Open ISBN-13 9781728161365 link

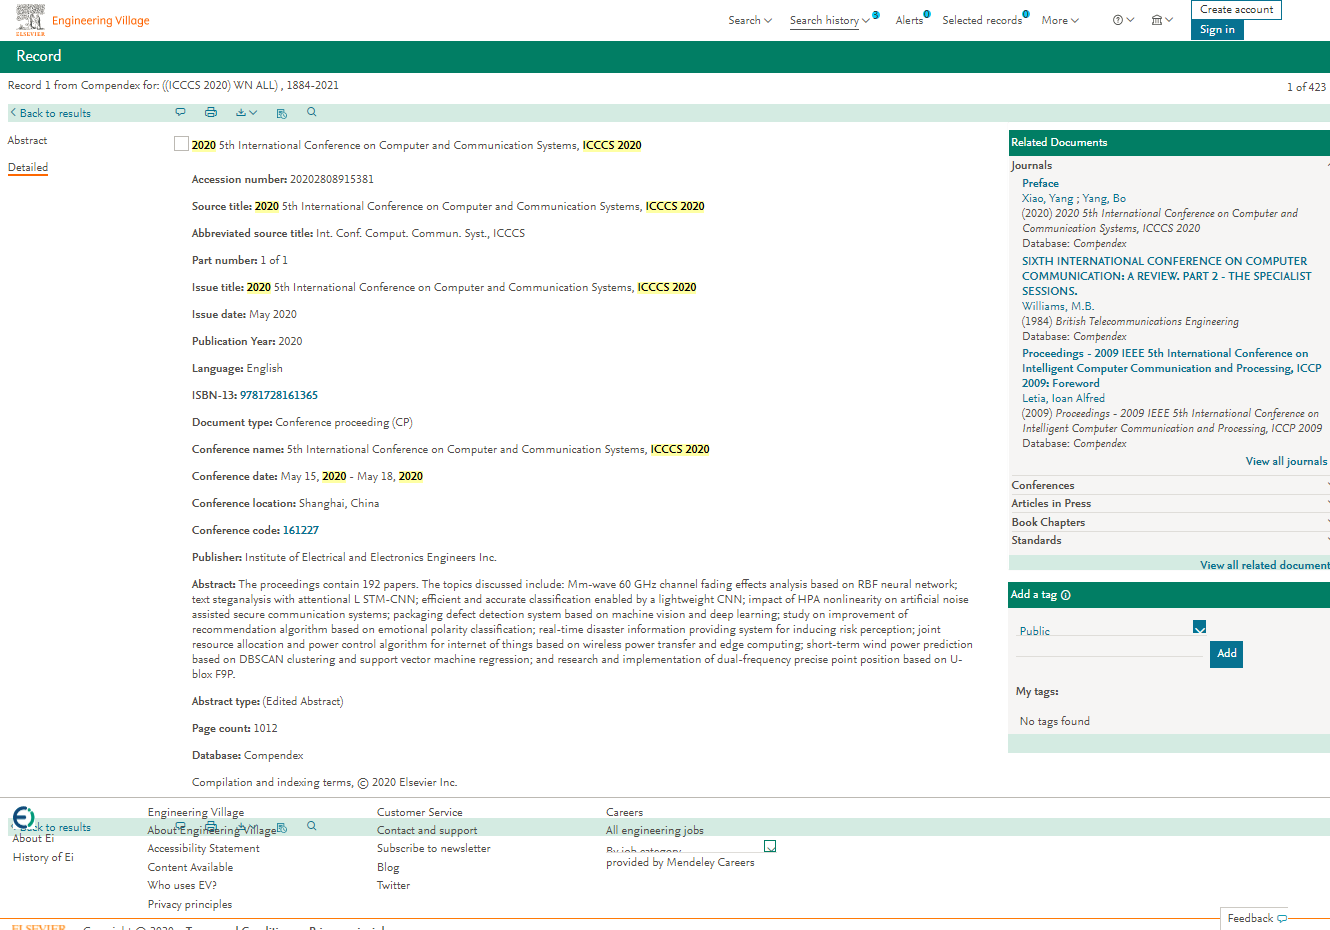pos(279,395)
